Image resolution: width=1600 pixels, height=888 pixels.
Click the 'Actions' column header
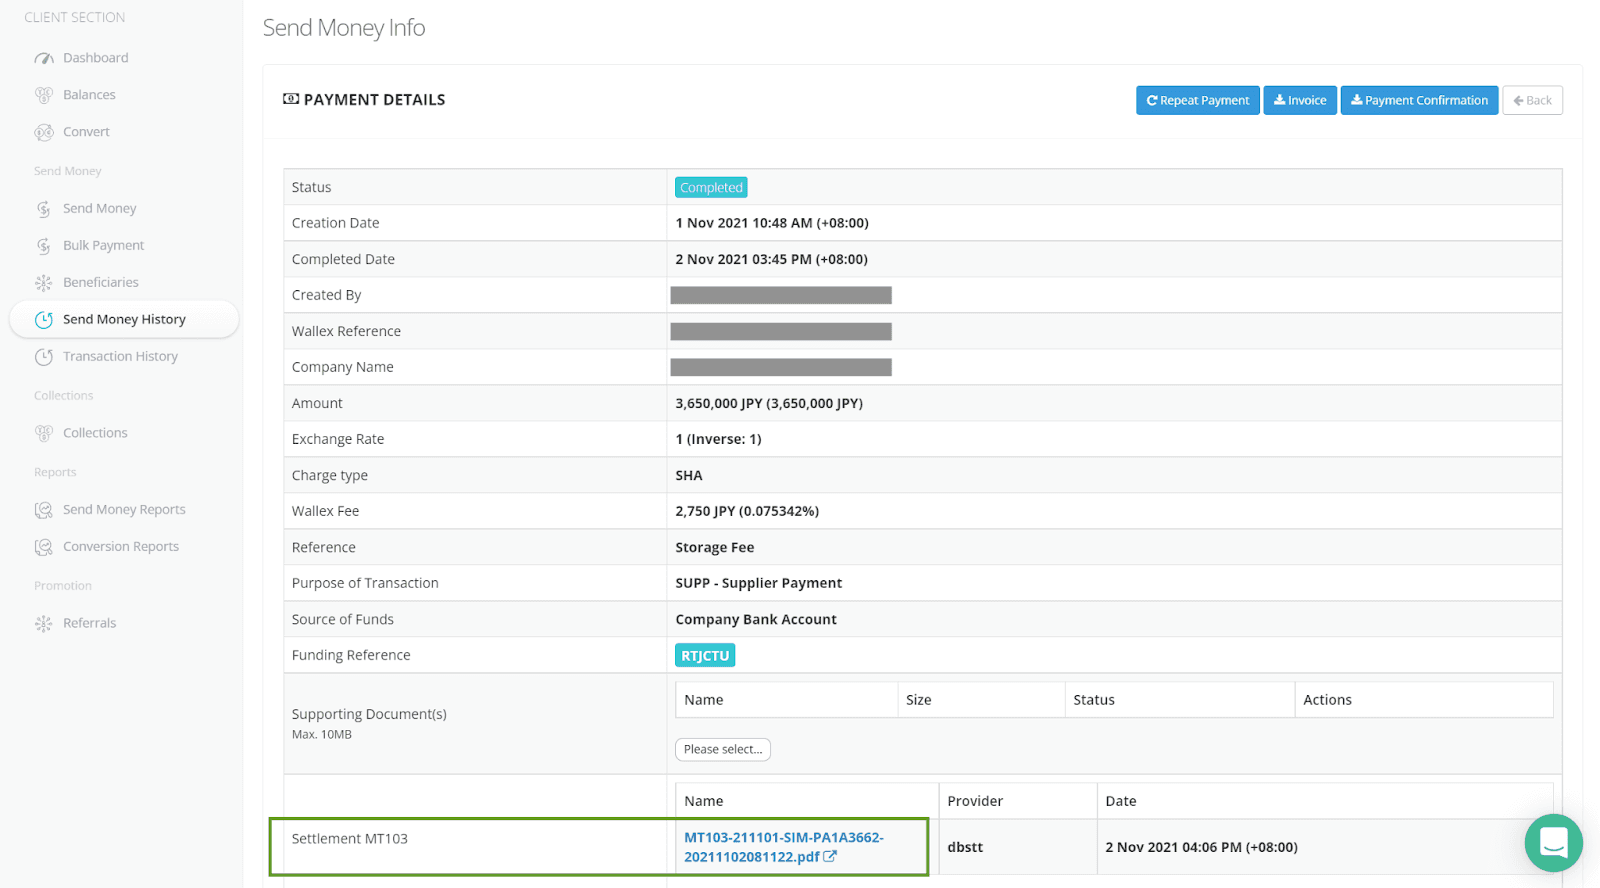[1327, 700]
